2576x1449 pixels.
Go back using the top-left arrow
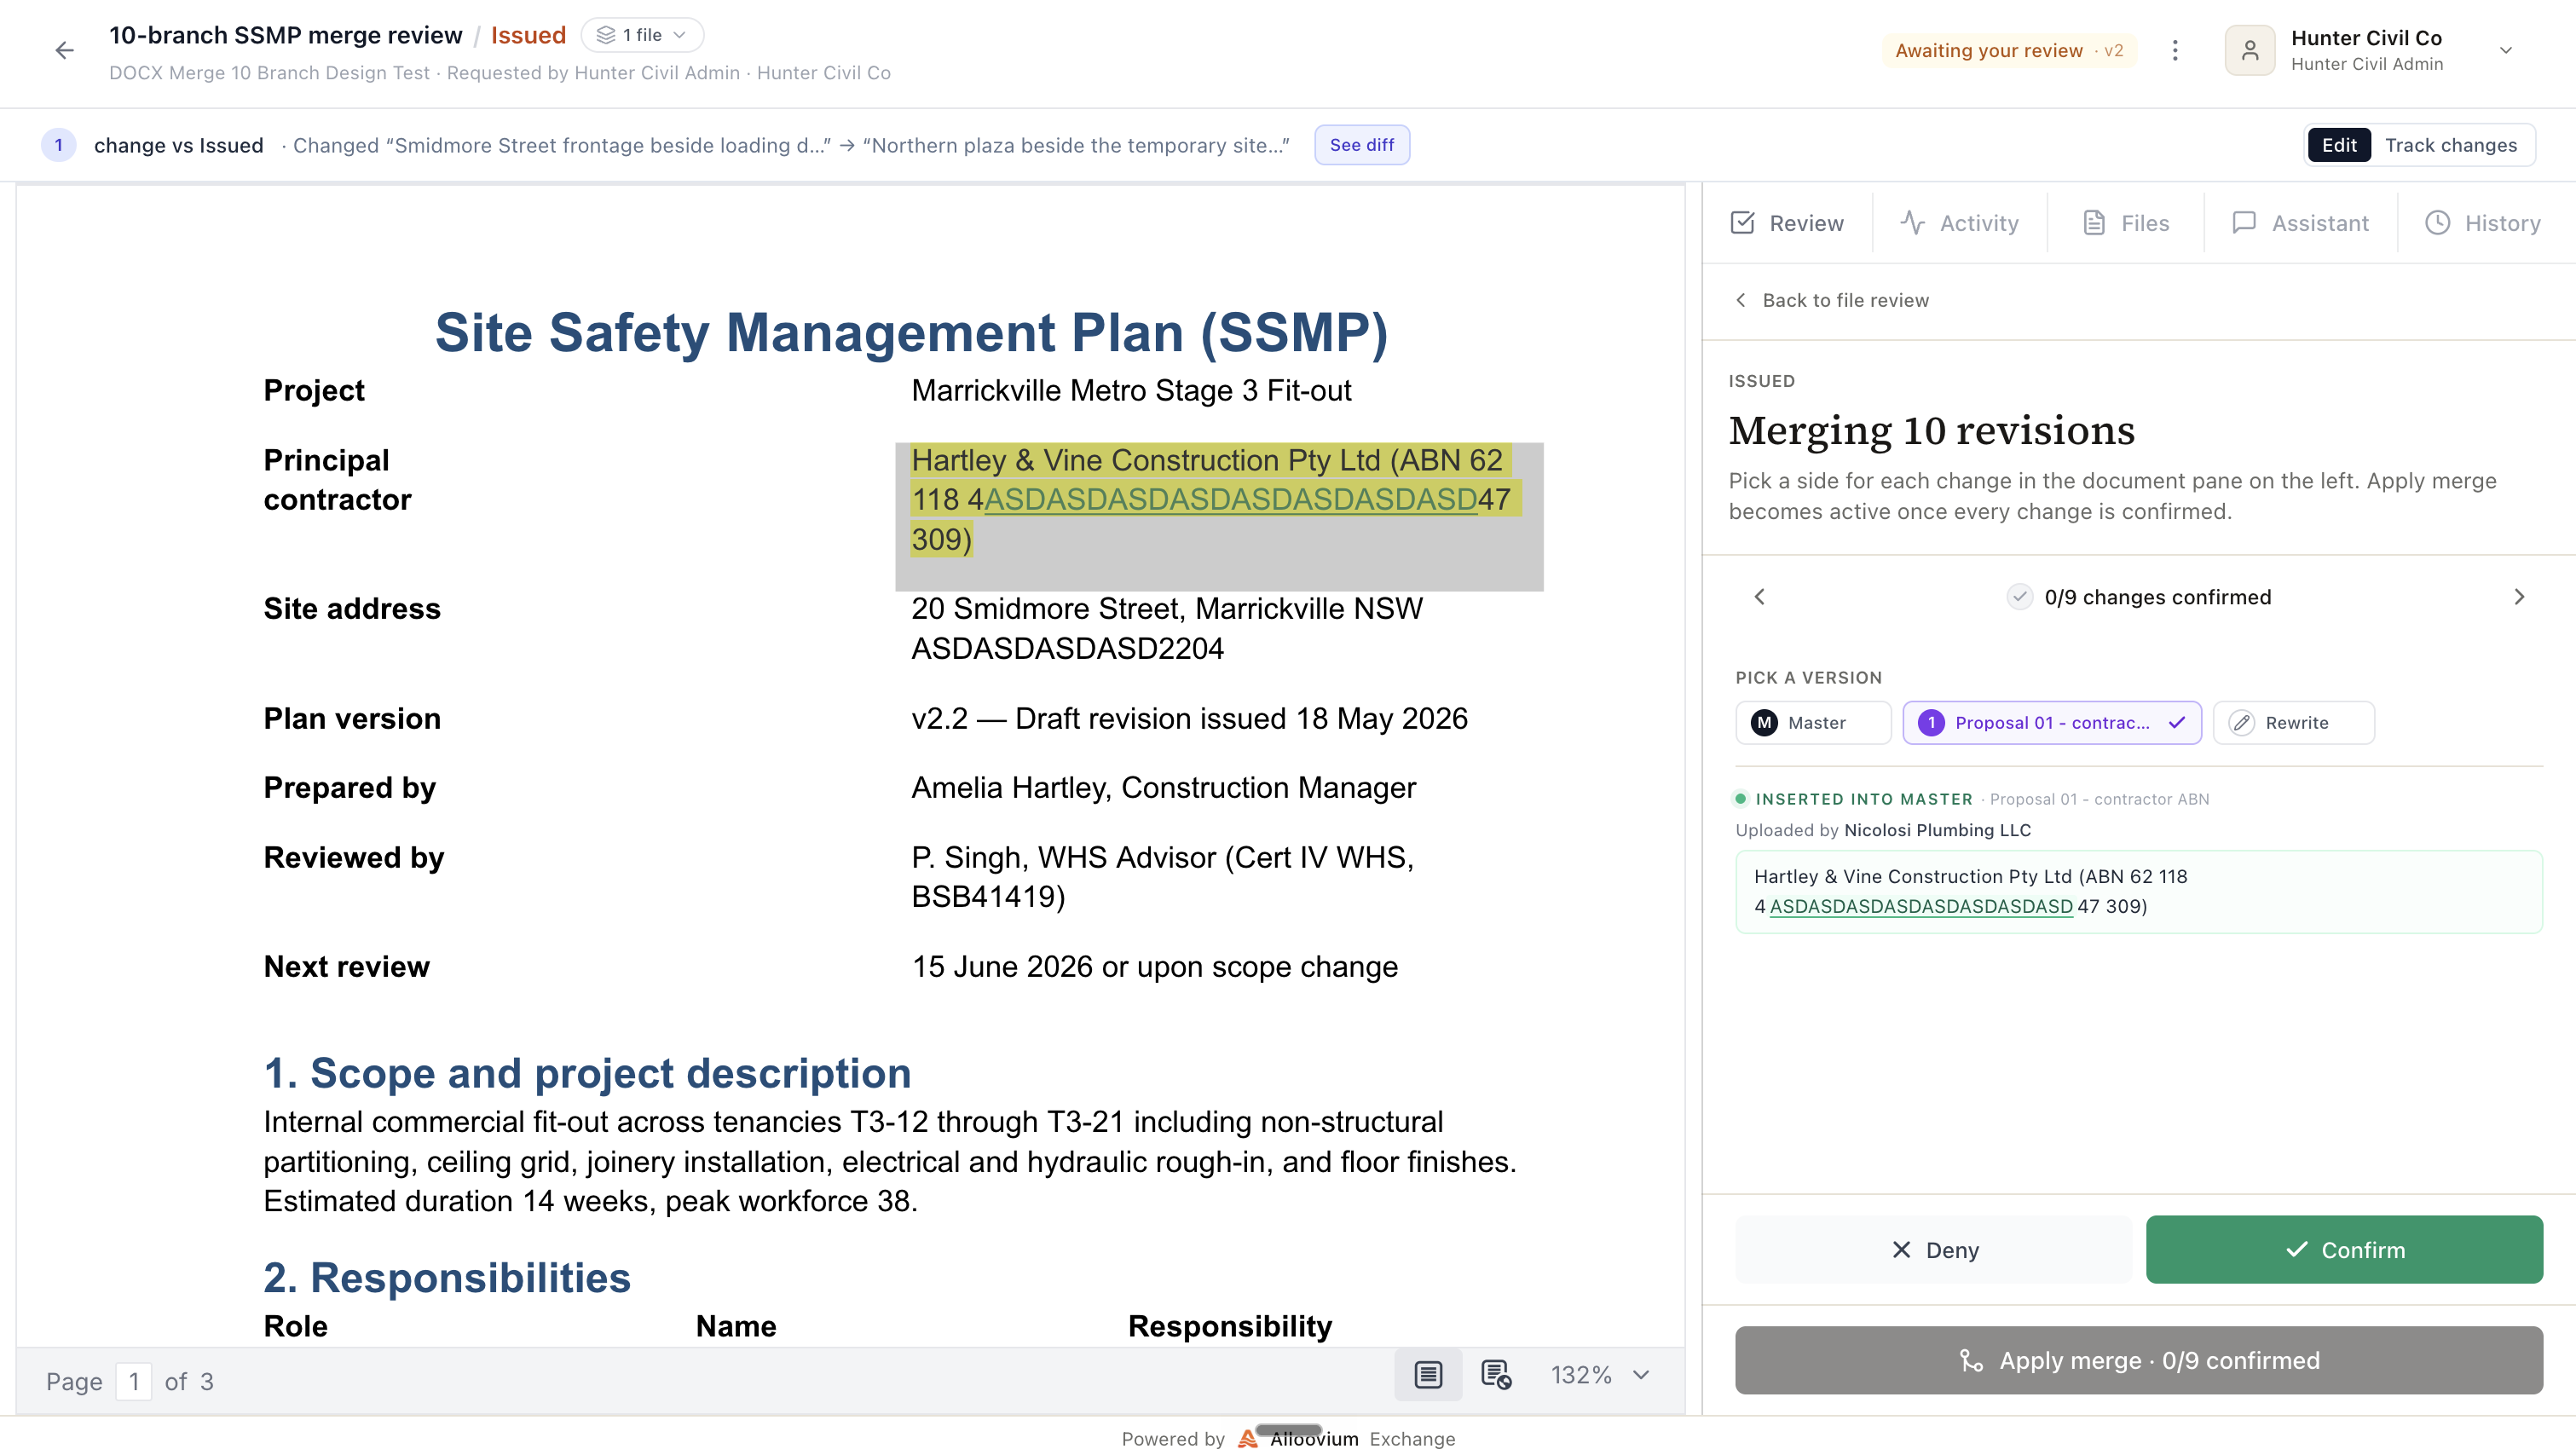[65, 50]
